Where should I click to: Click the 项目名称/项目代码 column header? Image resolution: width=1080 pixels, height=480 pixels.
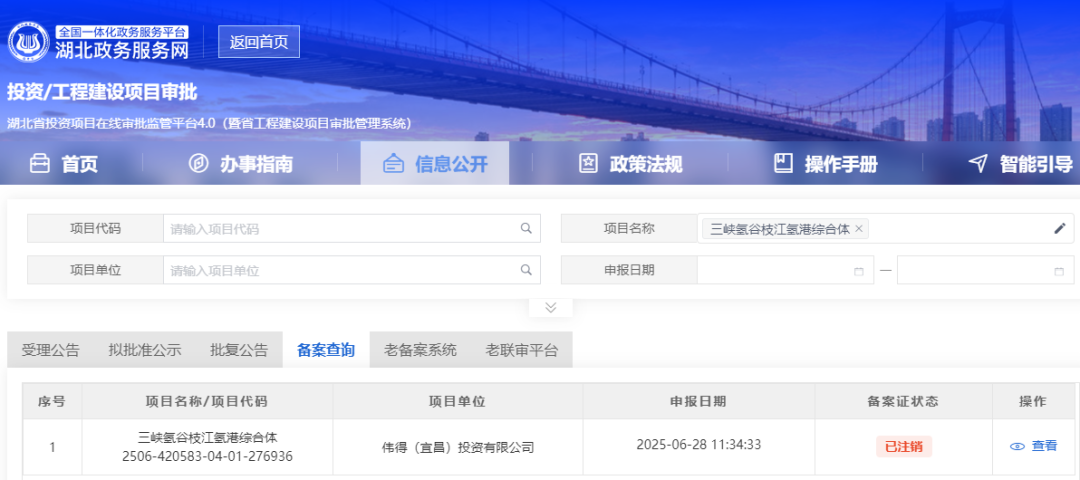207,401
